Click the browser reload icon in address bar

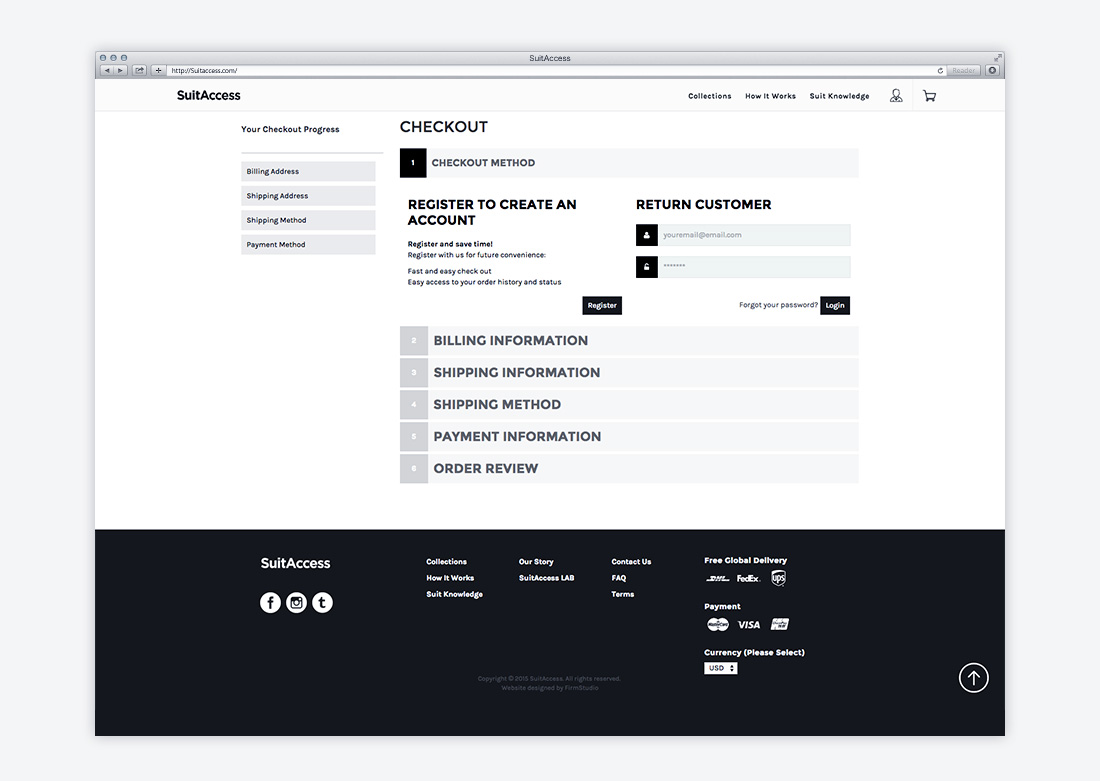click(x=940, y=71)
